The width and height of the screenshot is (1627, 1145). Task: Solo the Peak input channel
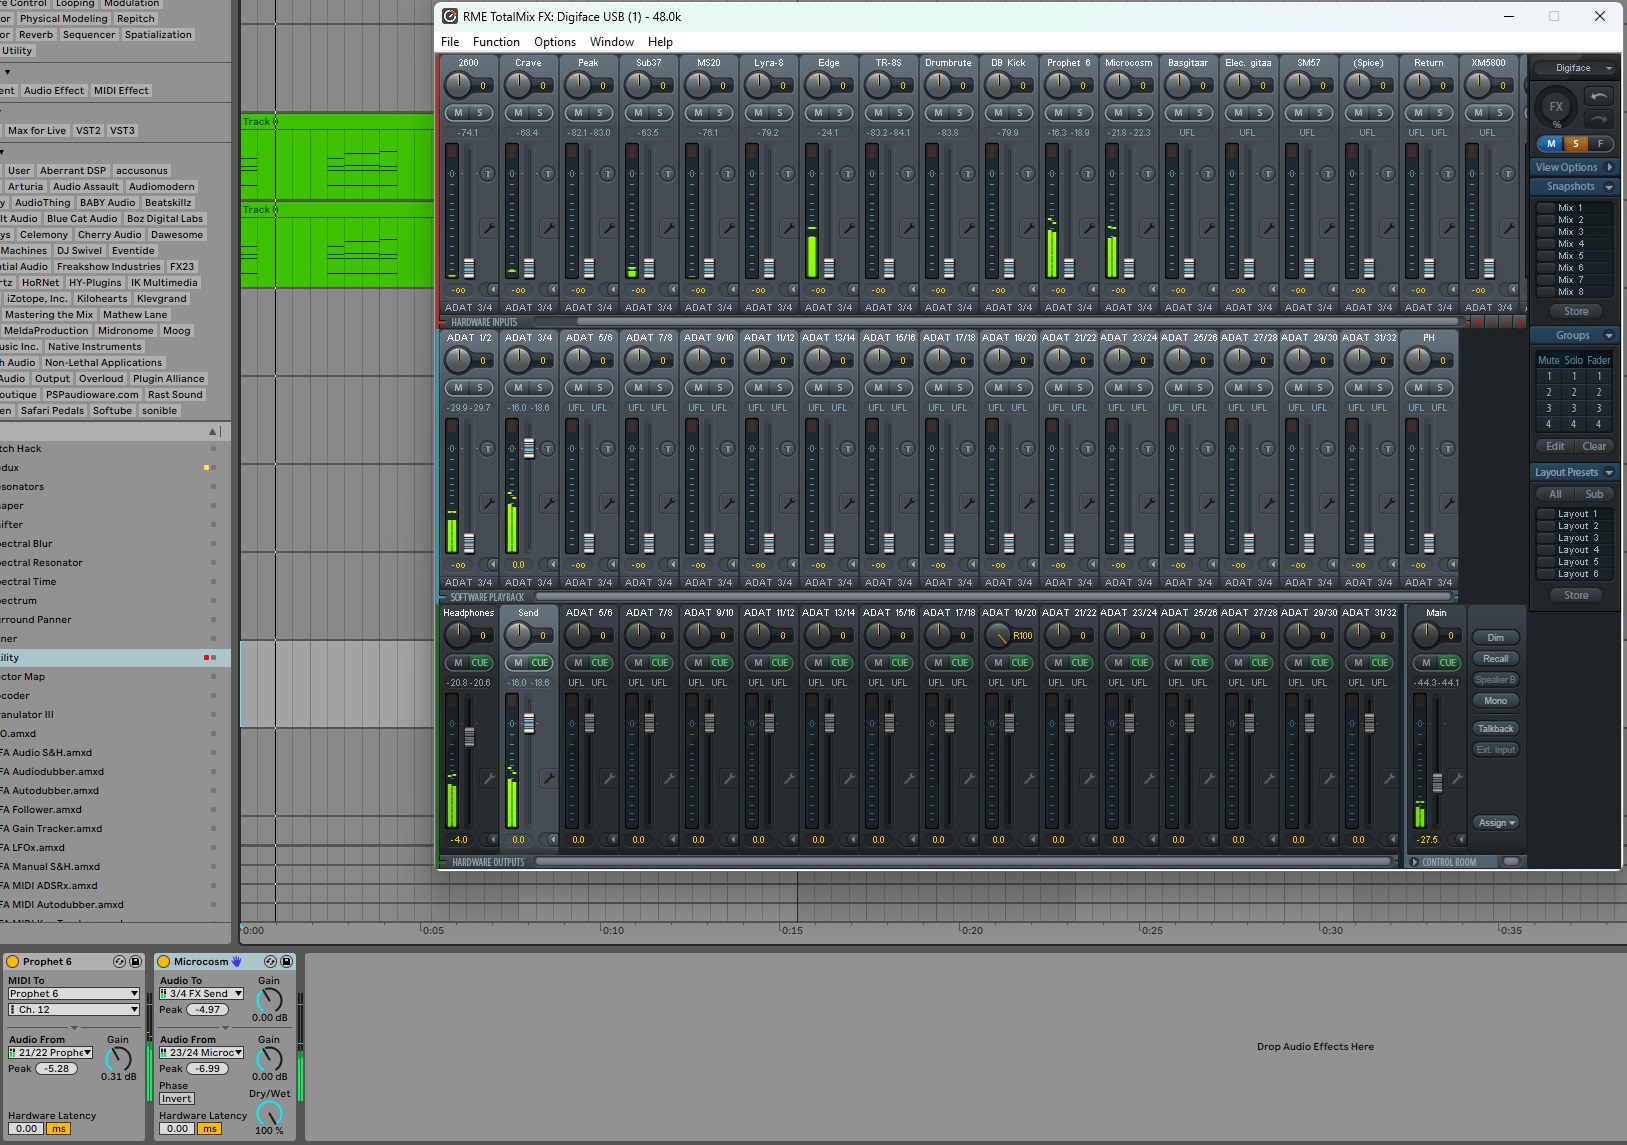tap(600, 112)
